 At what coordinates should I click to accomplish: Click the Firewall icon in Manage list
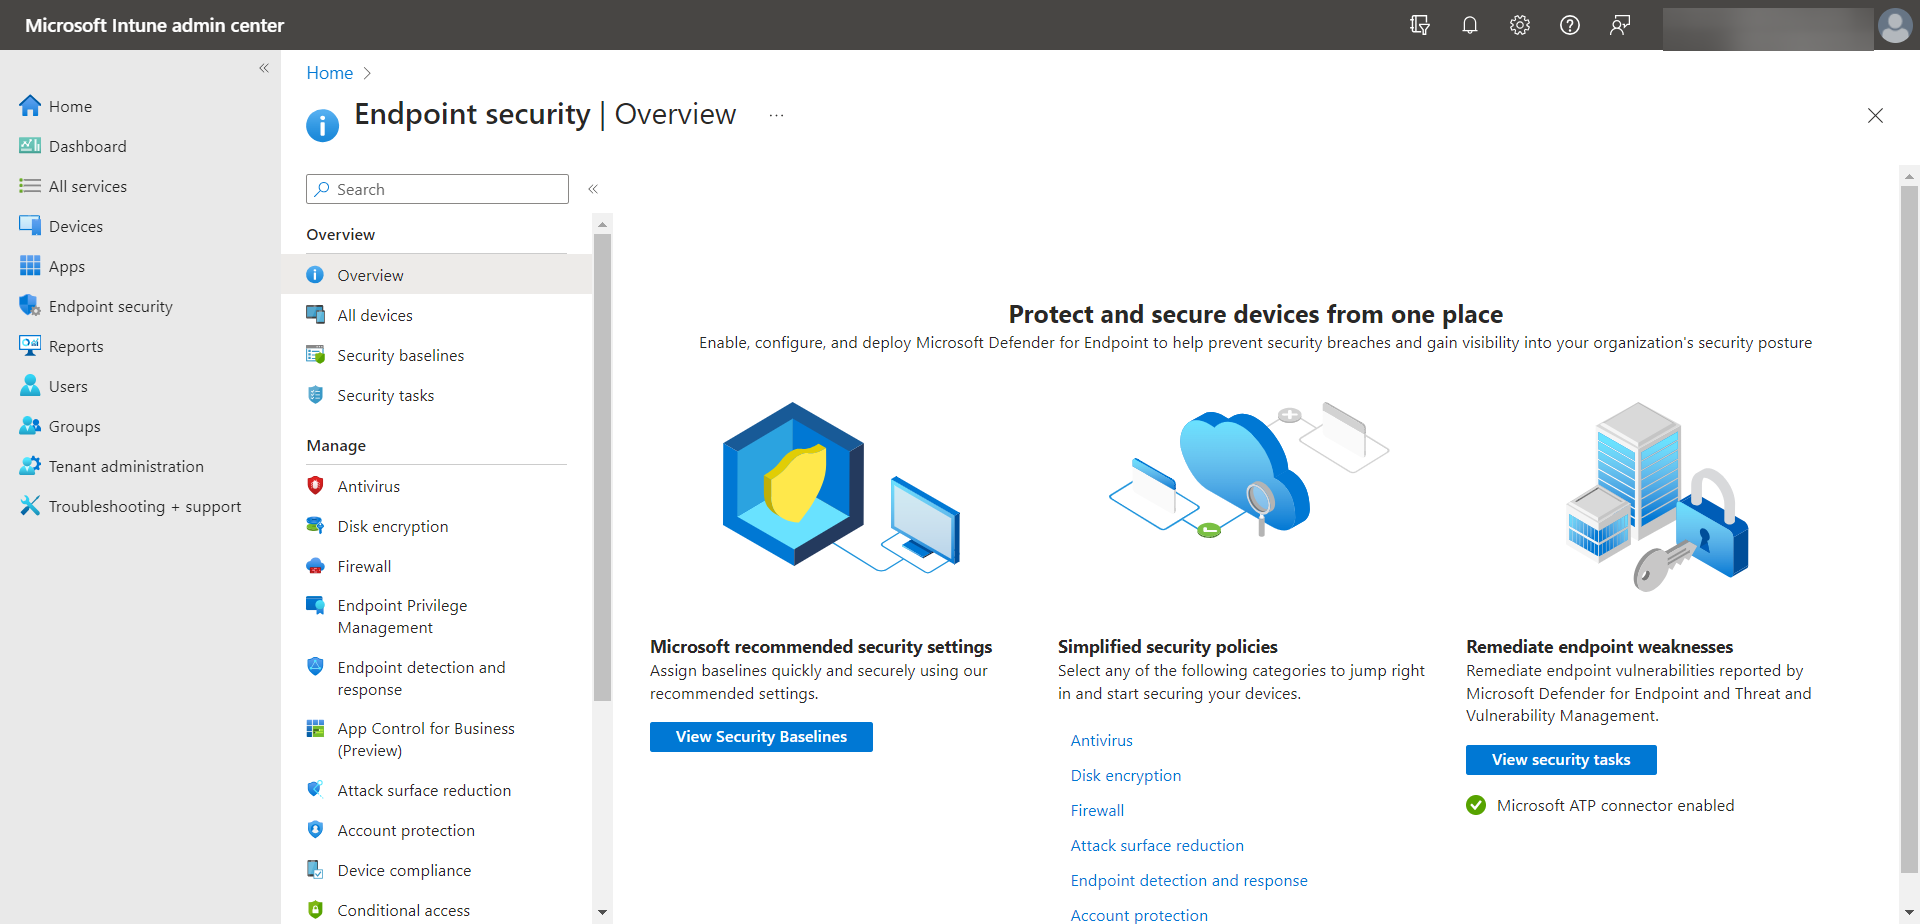tap(315, 566)
